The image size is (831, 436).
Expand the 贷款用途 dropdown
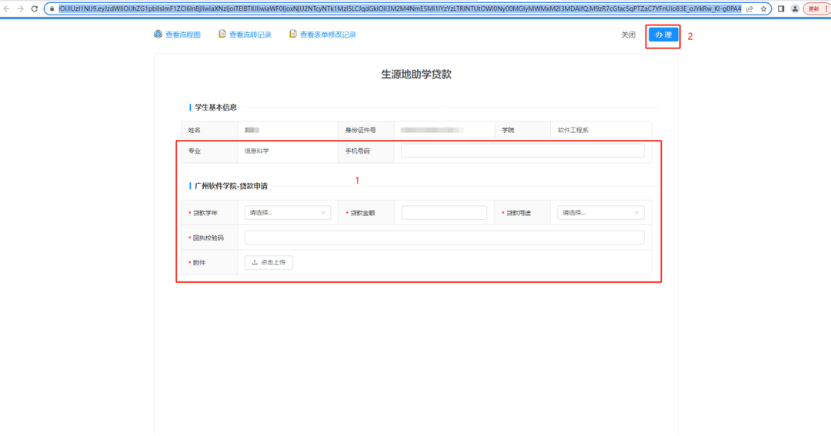point(600,213)
